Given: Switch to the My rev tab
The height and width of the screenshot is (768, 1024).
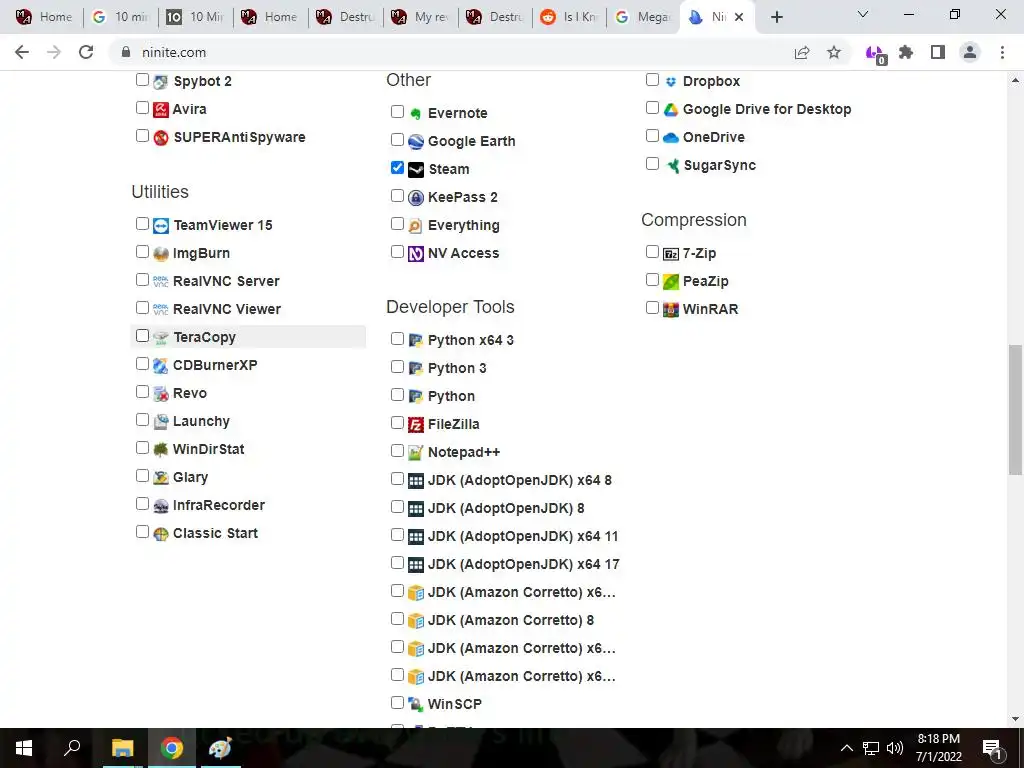Looking at the screenshot, I should pyautogui.click(x=421, y=17).
